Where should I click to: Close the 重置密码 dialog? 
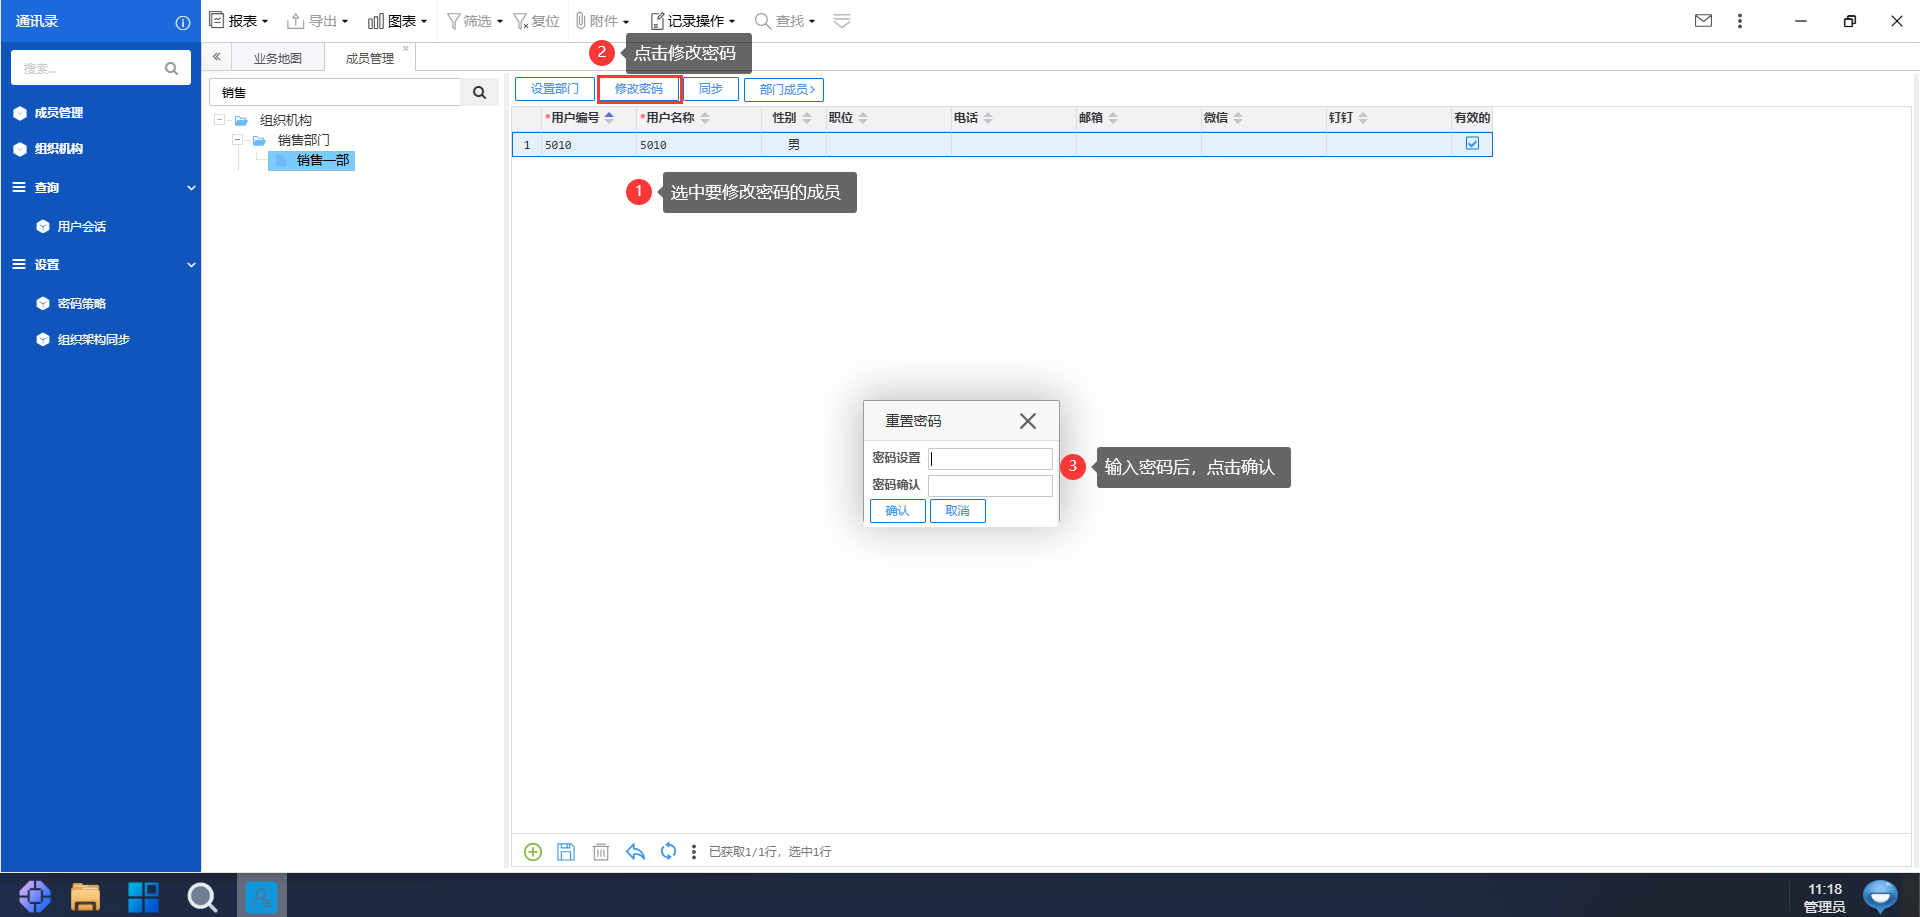click(x=1028, y=421)
